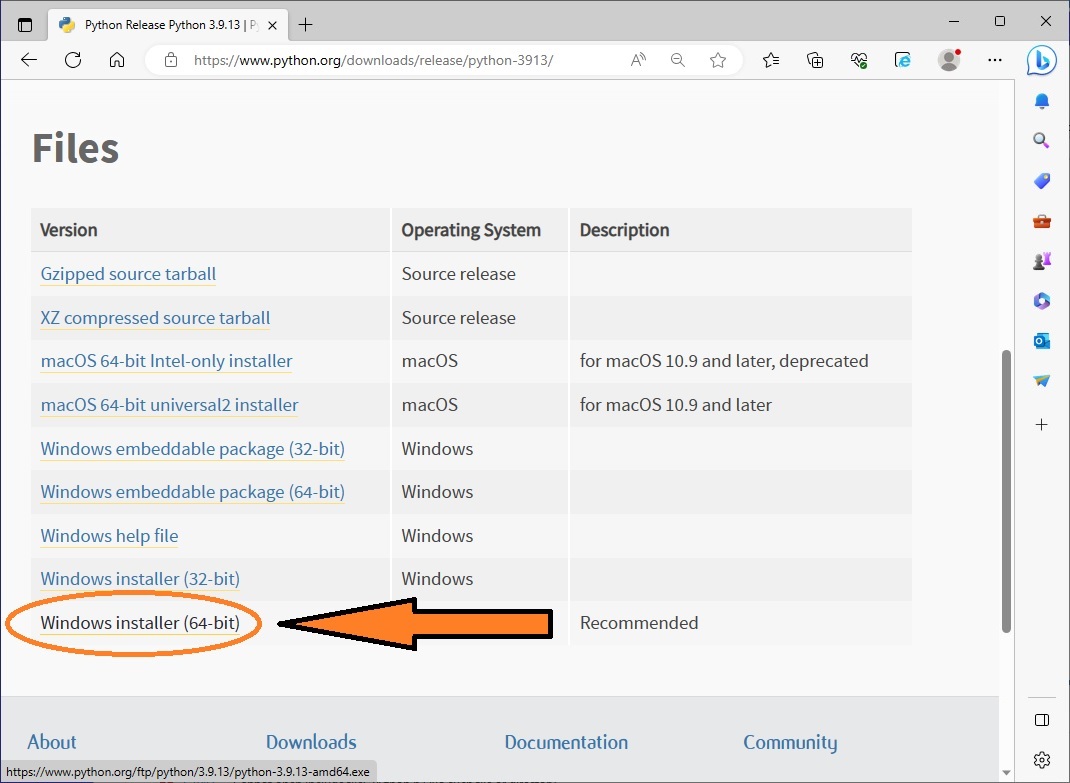
Task: Open a new browser tab
Action: [x=306, y=25]
